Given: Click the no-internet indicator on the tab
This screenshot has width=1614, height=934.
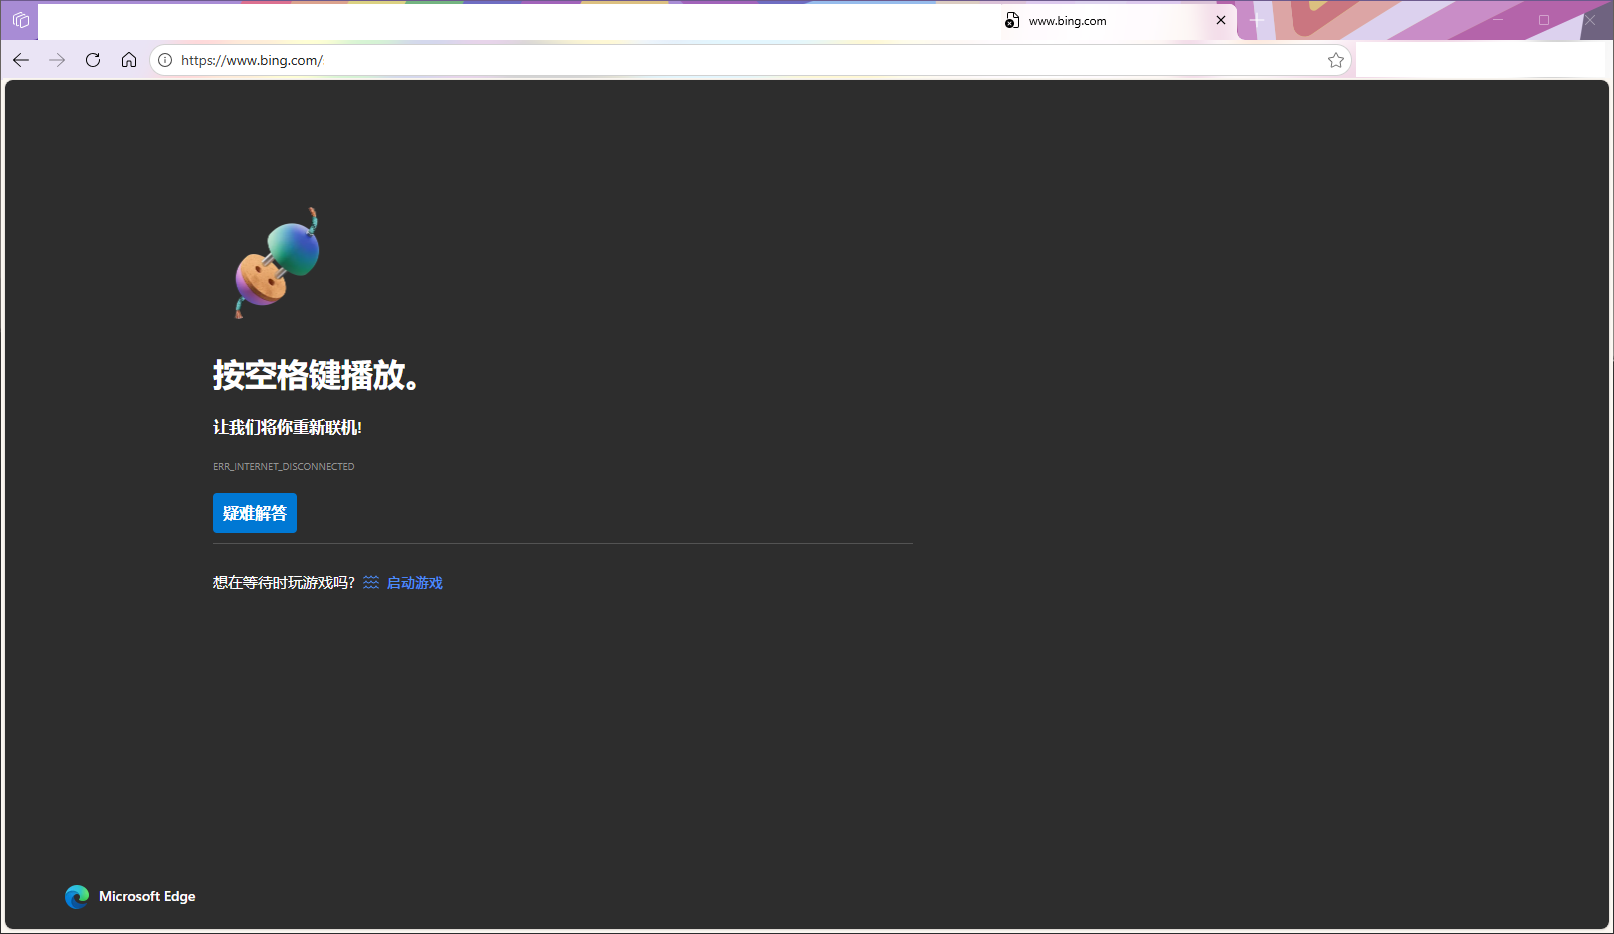Looking at the screenshot, I should pos(1011,20).
